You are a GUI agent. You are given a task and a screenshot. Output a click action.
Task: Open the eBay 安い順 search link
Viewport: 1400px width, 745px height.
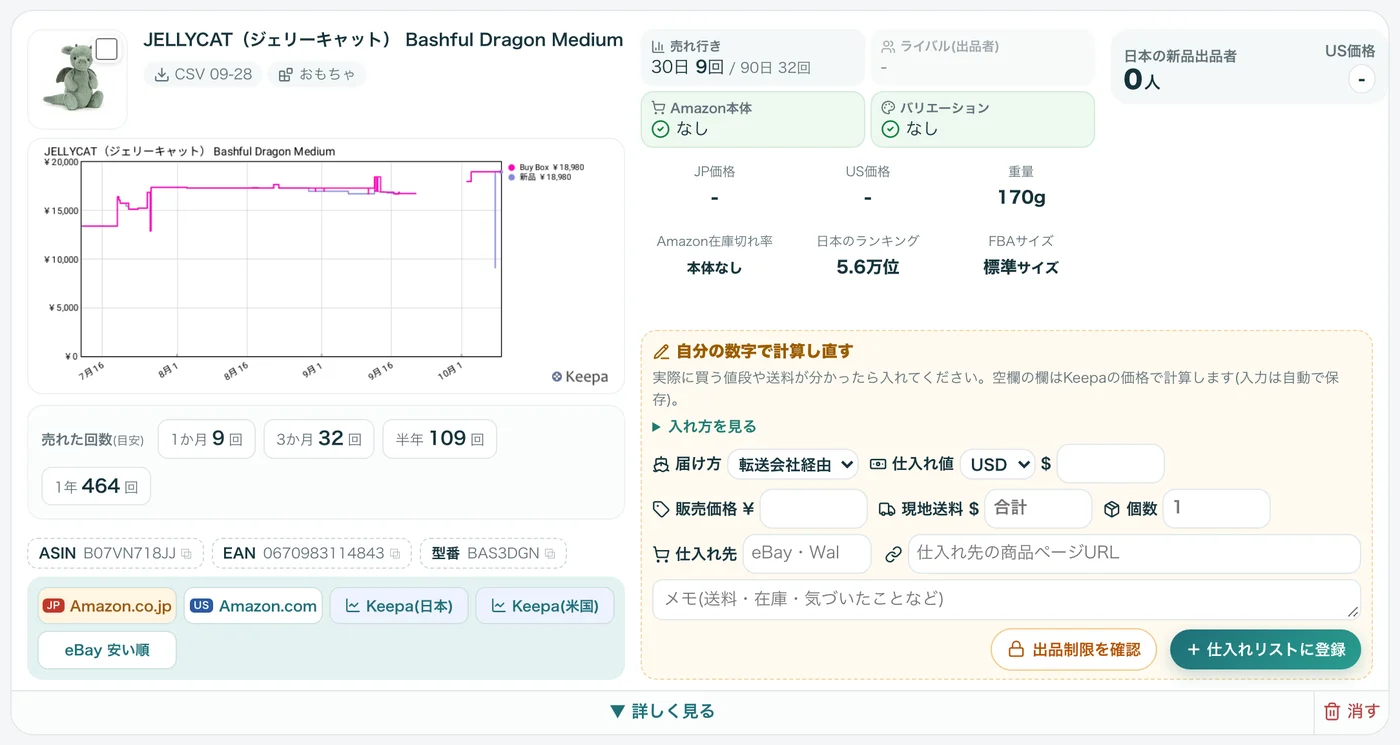[x=107, y=650]
